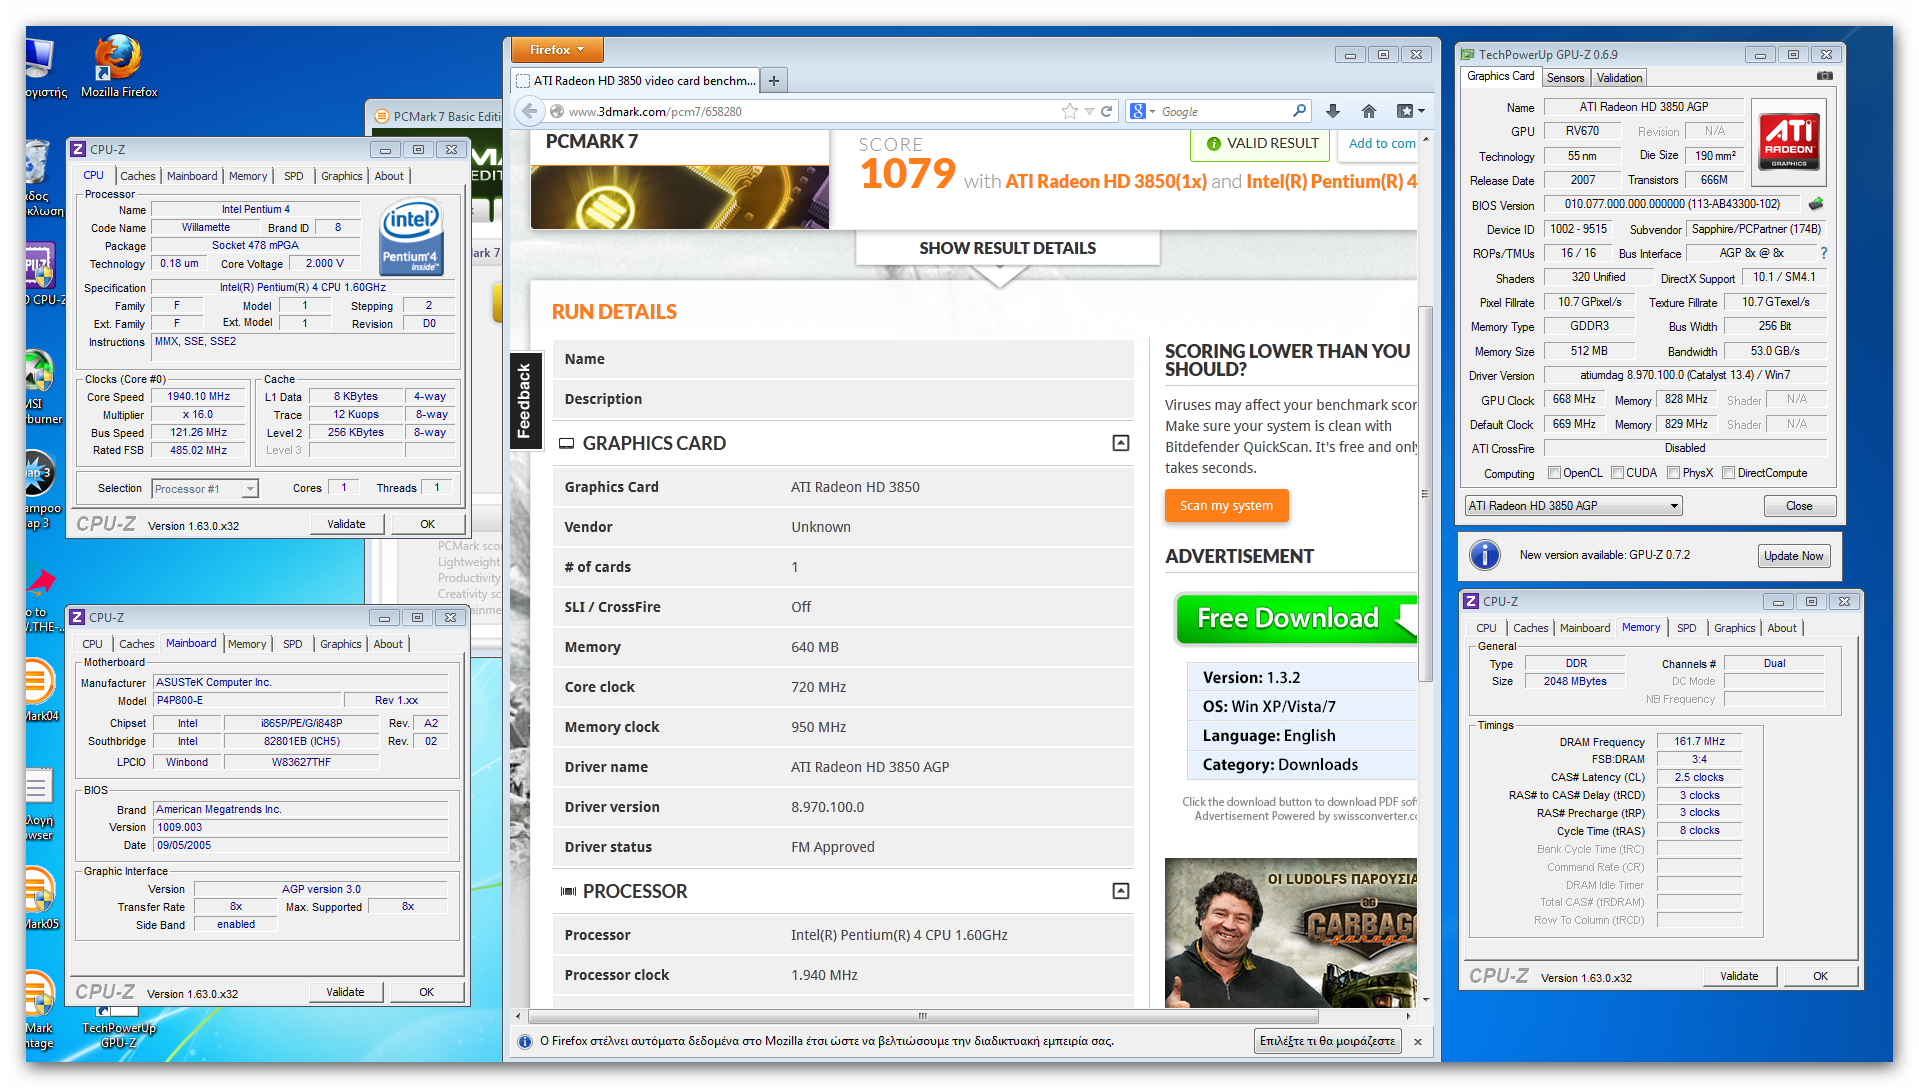Click the Firefox page vertical scrollbar

pos(1426,495)
